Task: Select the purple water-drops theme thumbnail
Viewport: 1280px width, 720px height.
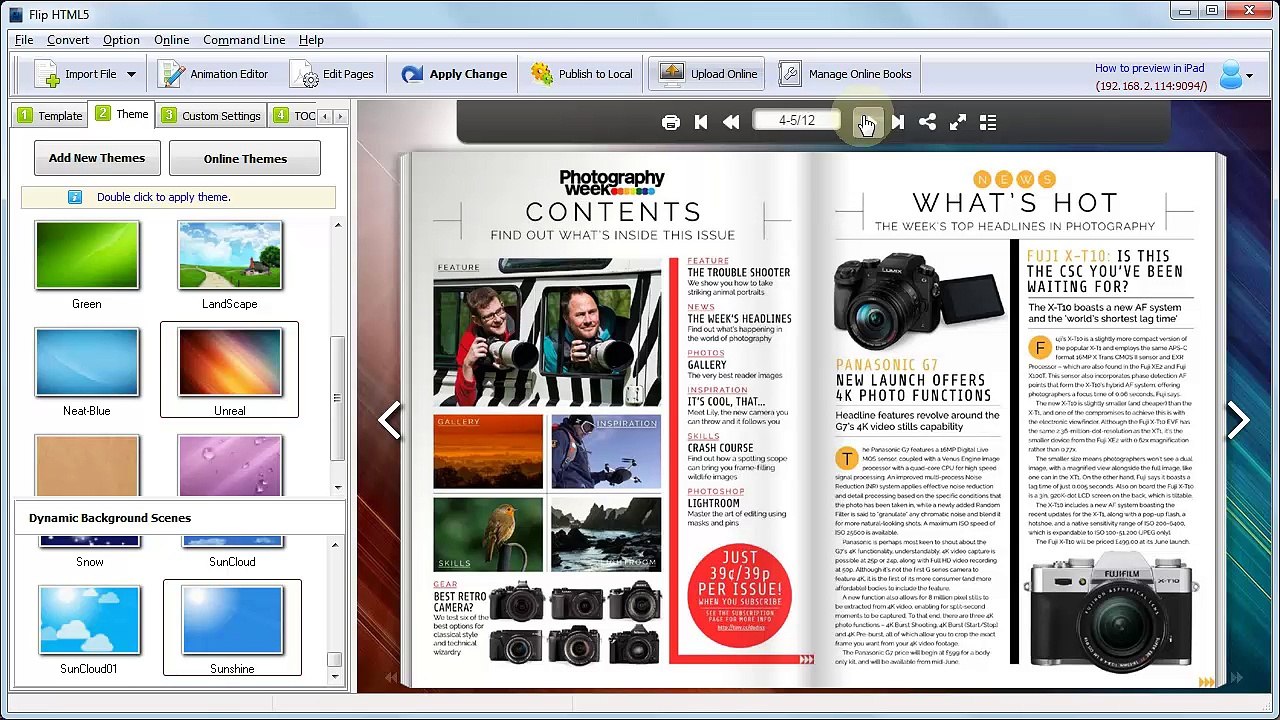Action: tap(230, 465)
